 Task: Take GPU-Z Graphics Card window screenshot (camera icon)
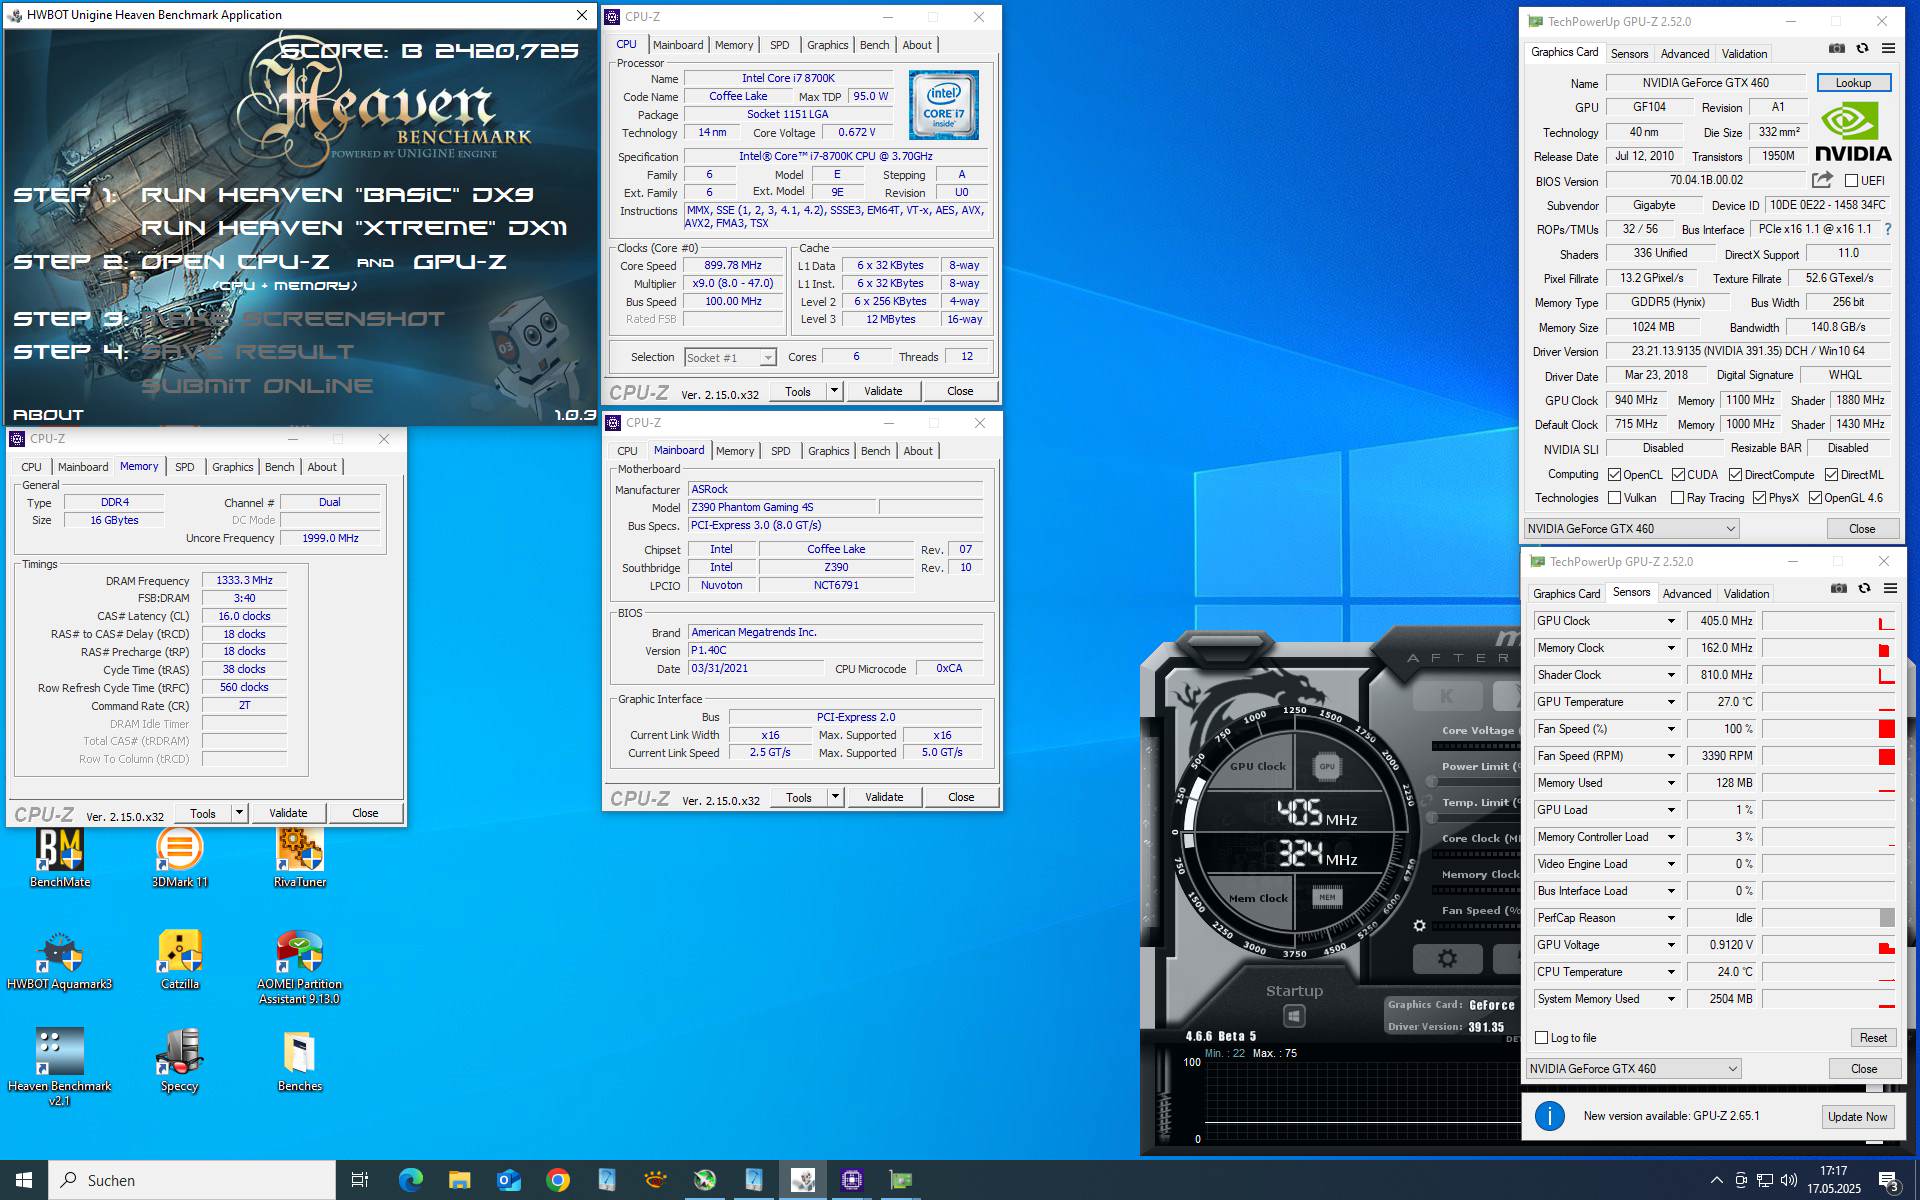1837,48
